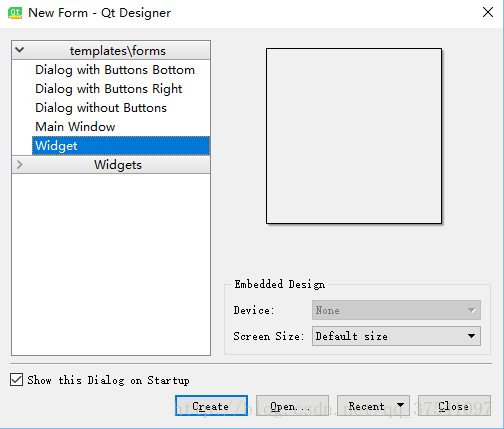Click the Embedded Design group label
This screenshot has width=504, height=429.
click(279, 284)
